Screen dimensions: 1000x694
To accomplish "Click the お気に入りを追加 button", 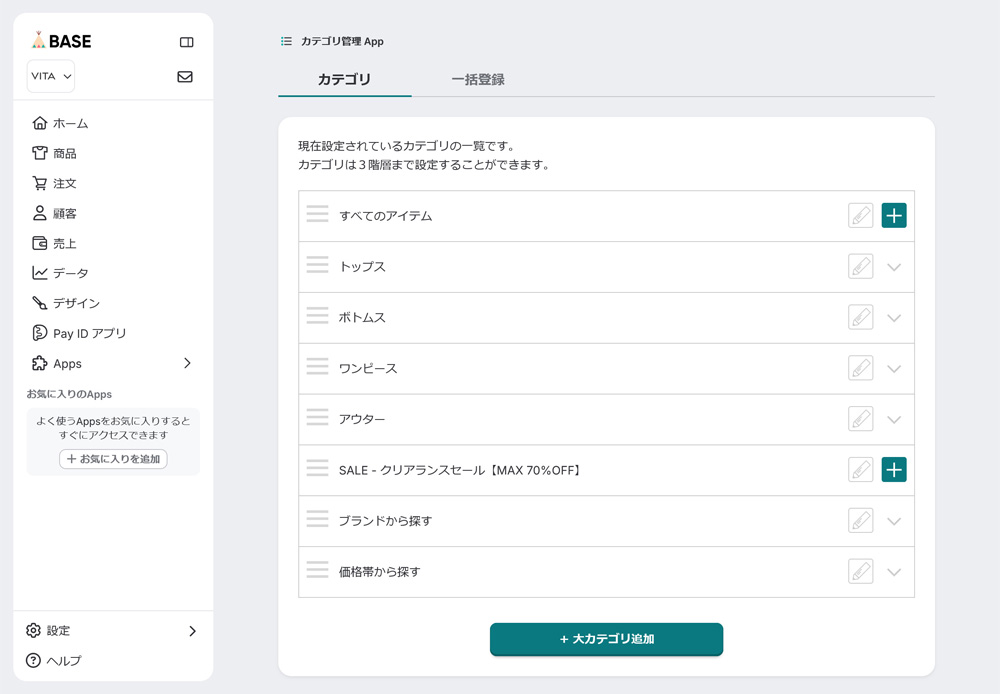I will [113, 459].
